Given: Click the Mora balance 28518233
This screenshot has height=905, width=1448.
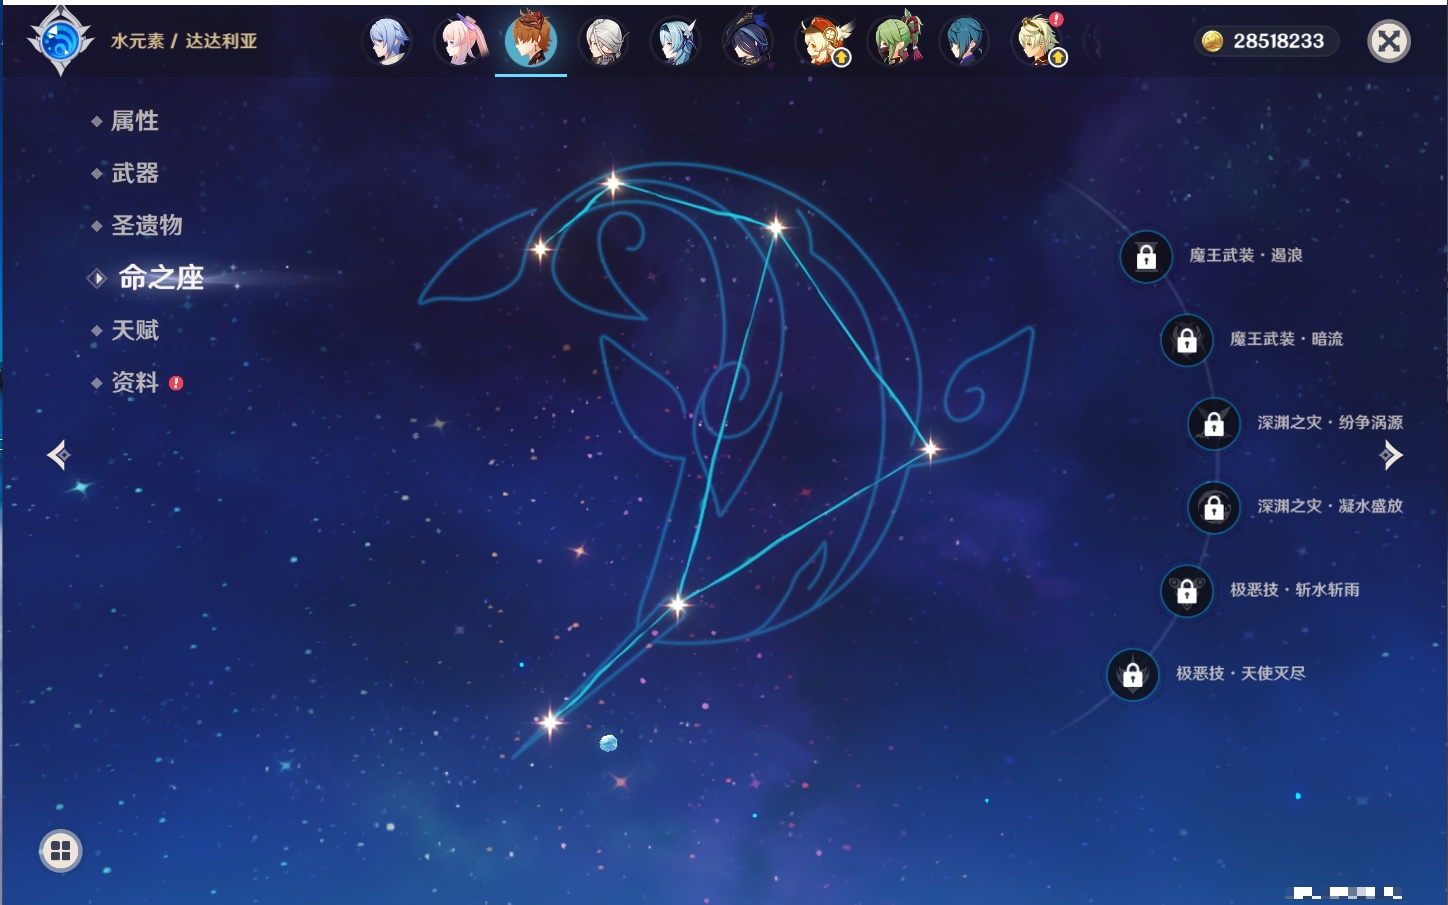Looking at the screenshot, I should coord(1266,41).
